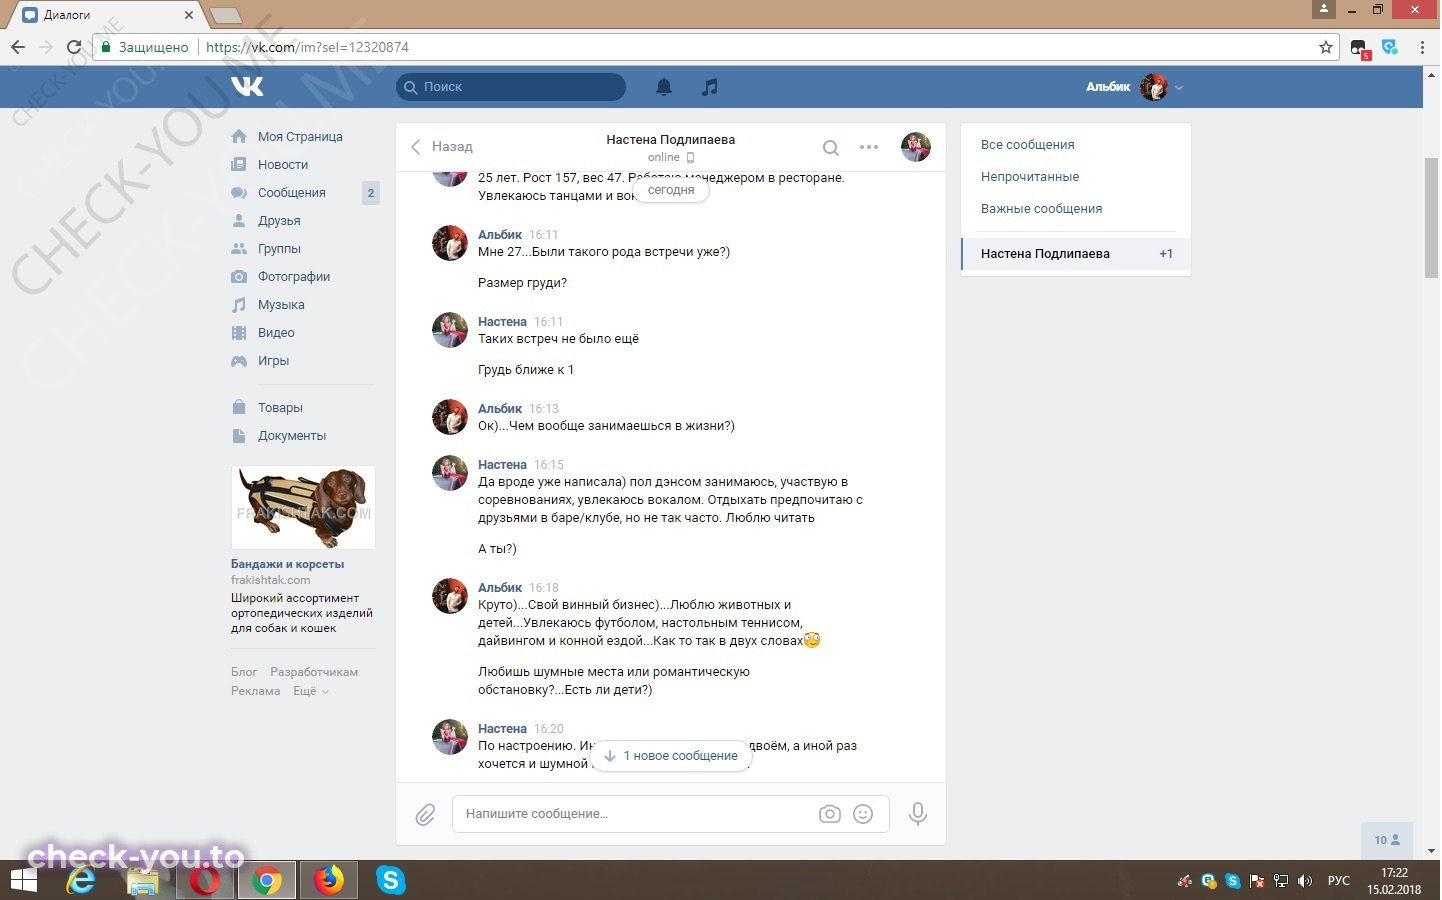Select Настена Подлипаева dialog tab
The image size is (1442, 900).
[1075, 254]
